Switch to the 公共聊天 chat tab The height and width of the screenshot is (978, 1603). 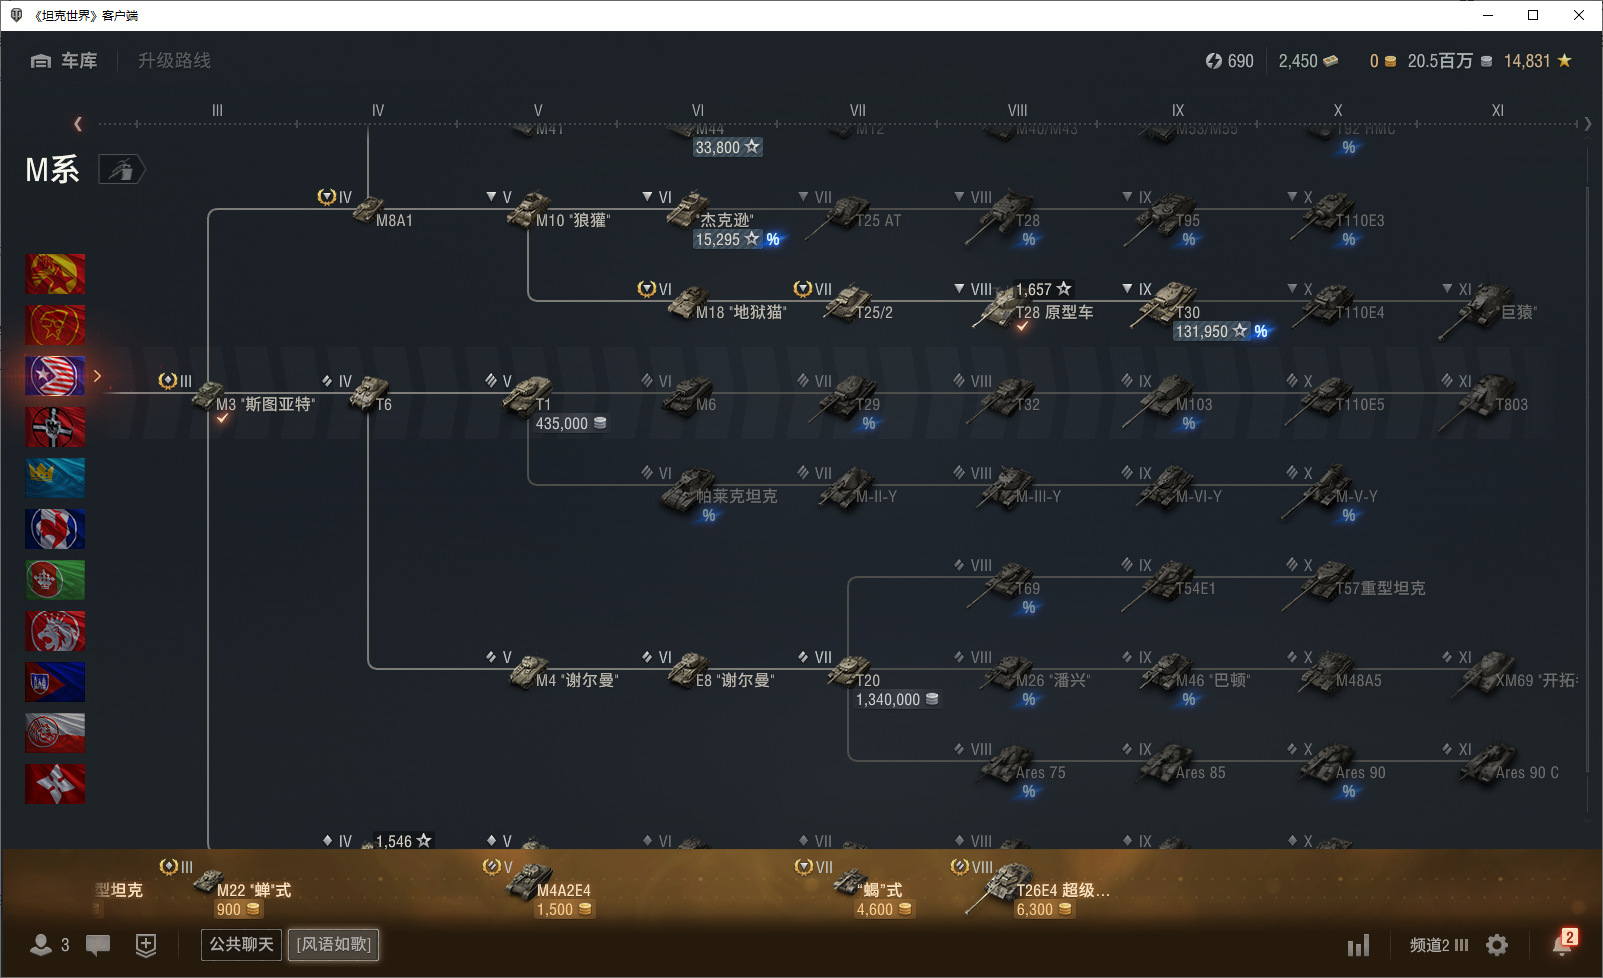[241, 944]
